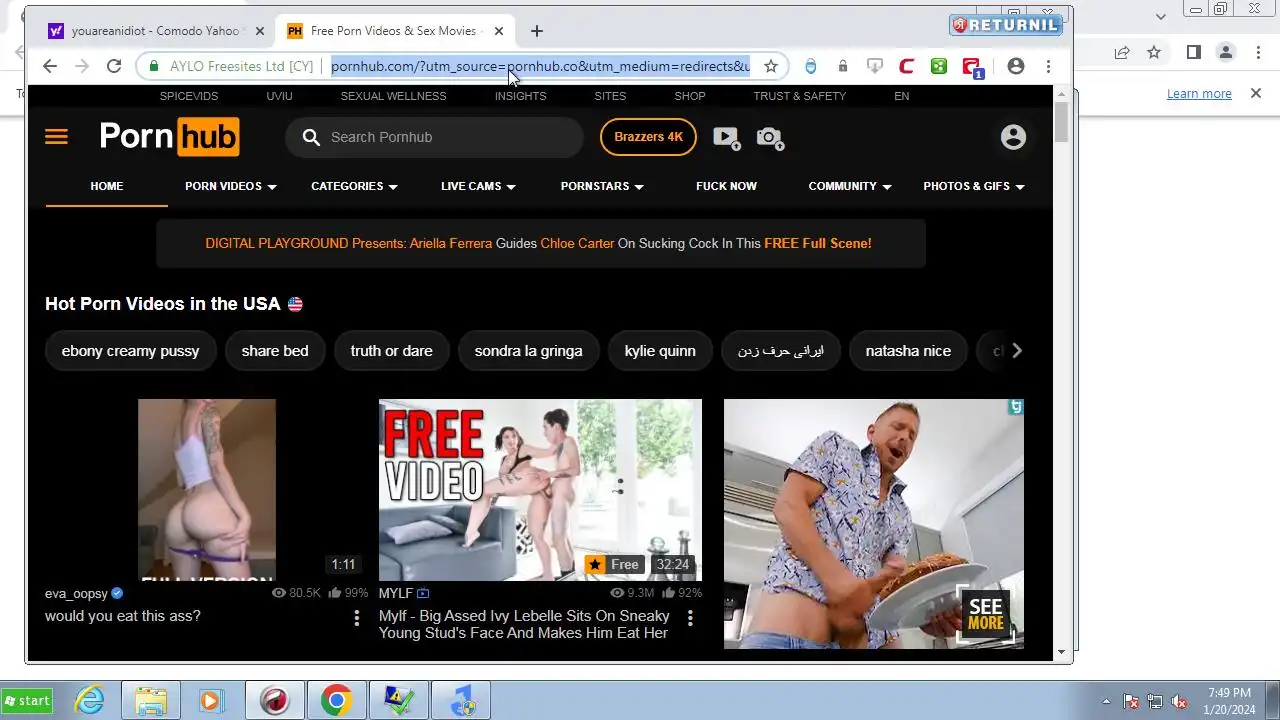Select the 'kylie quinn' tag chip

pyautogui.click(x=660, y=351)
